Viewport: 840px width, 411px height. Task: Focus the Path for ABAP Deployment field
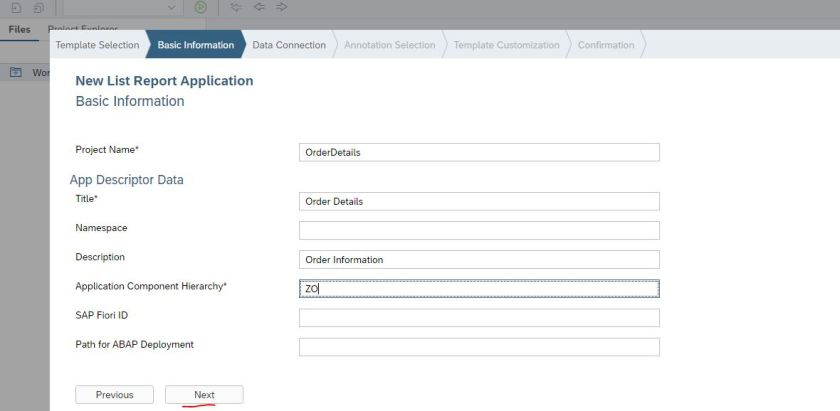pos(479,347)
